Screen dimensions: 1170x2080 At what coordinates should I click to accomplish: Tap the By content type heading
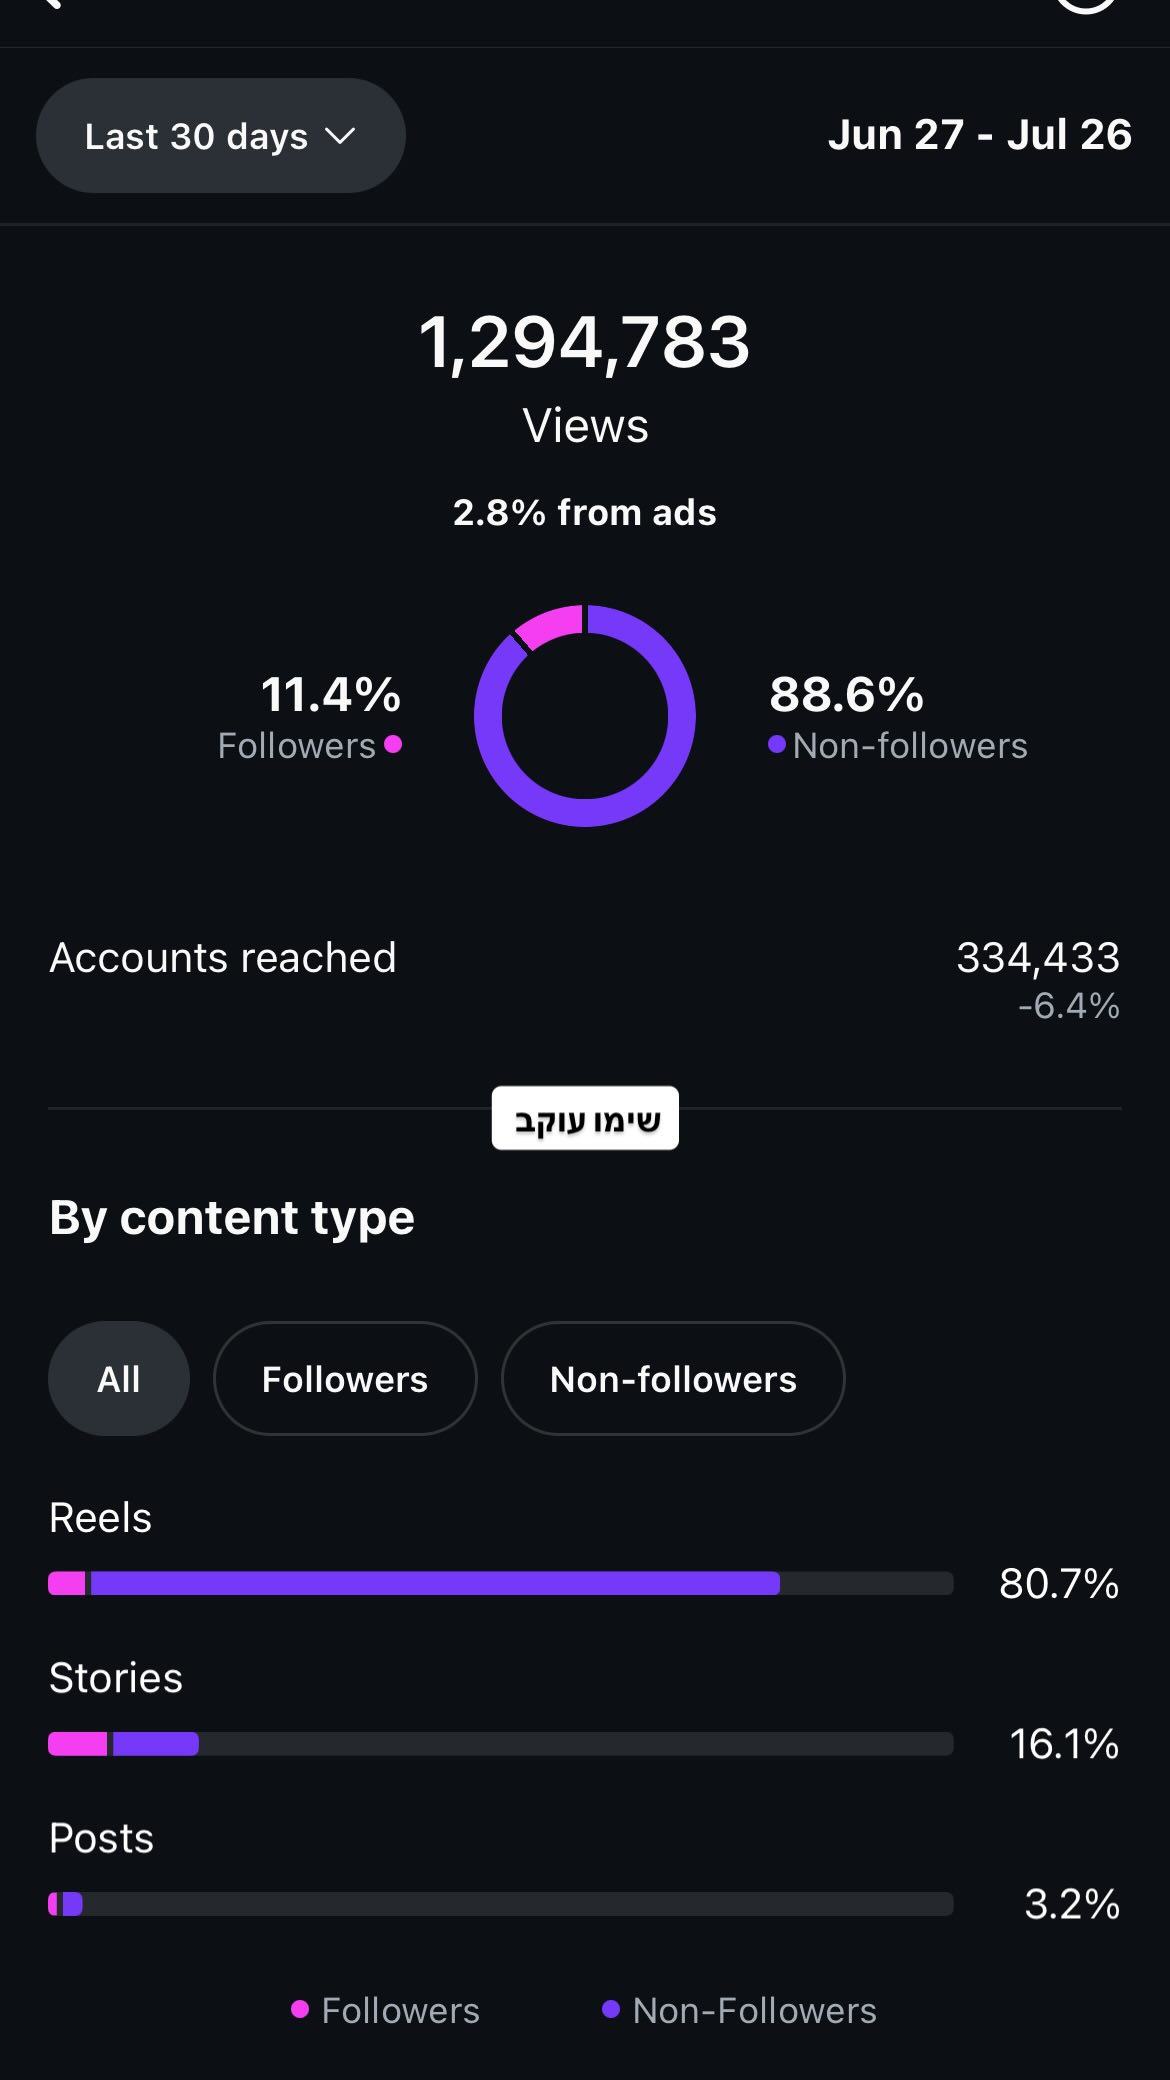pos(232,1218)
